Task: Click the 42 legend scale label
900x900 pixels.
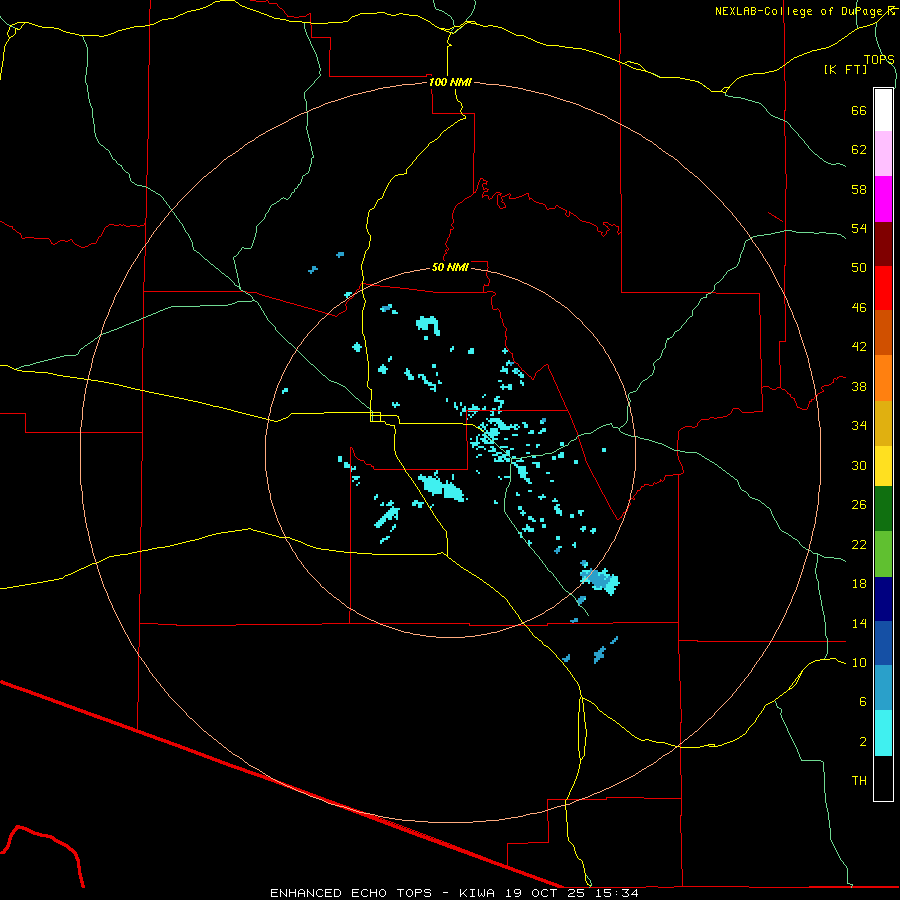Action: tap(859, 347)
